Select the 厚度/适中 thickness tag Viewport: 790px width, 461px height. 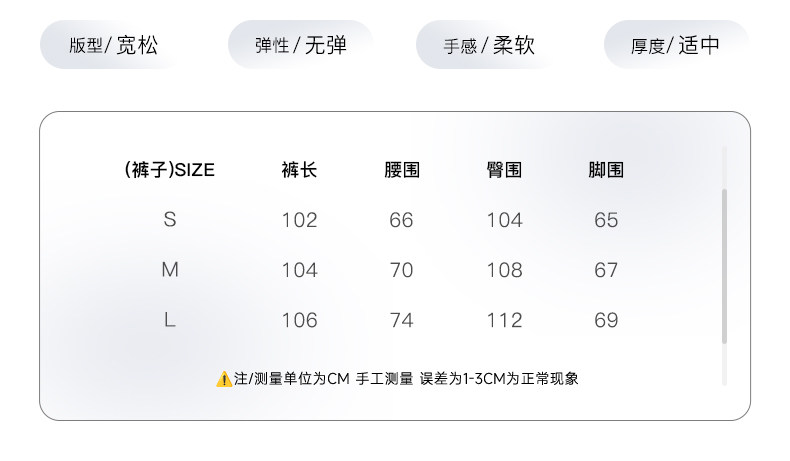(675, 45)
